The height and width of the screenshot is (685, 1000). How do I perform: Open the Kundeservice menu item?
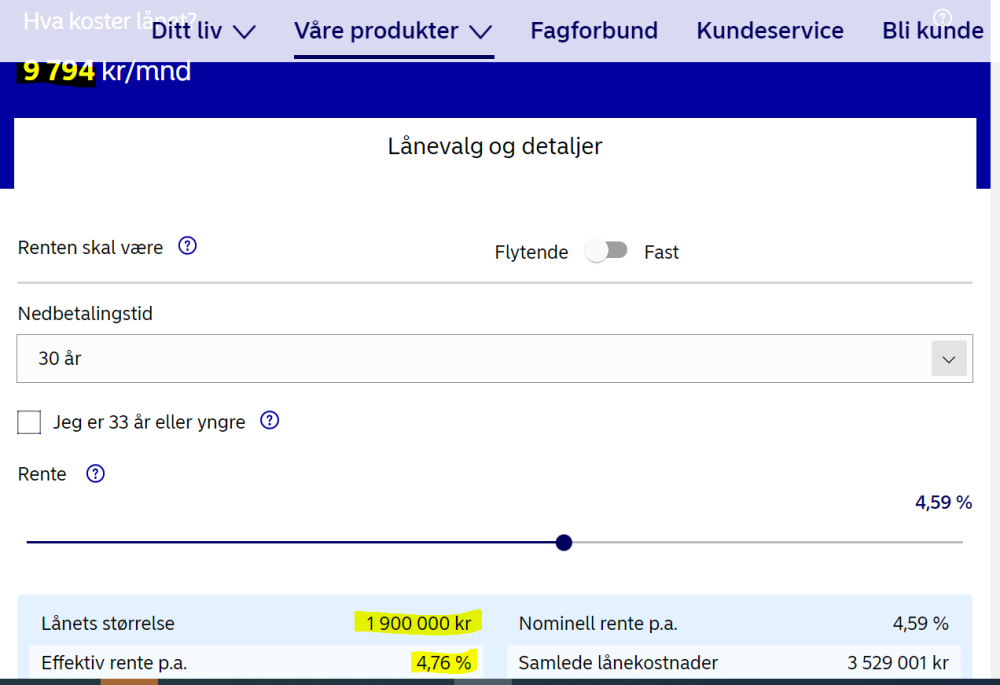click(x=770, y=31)
